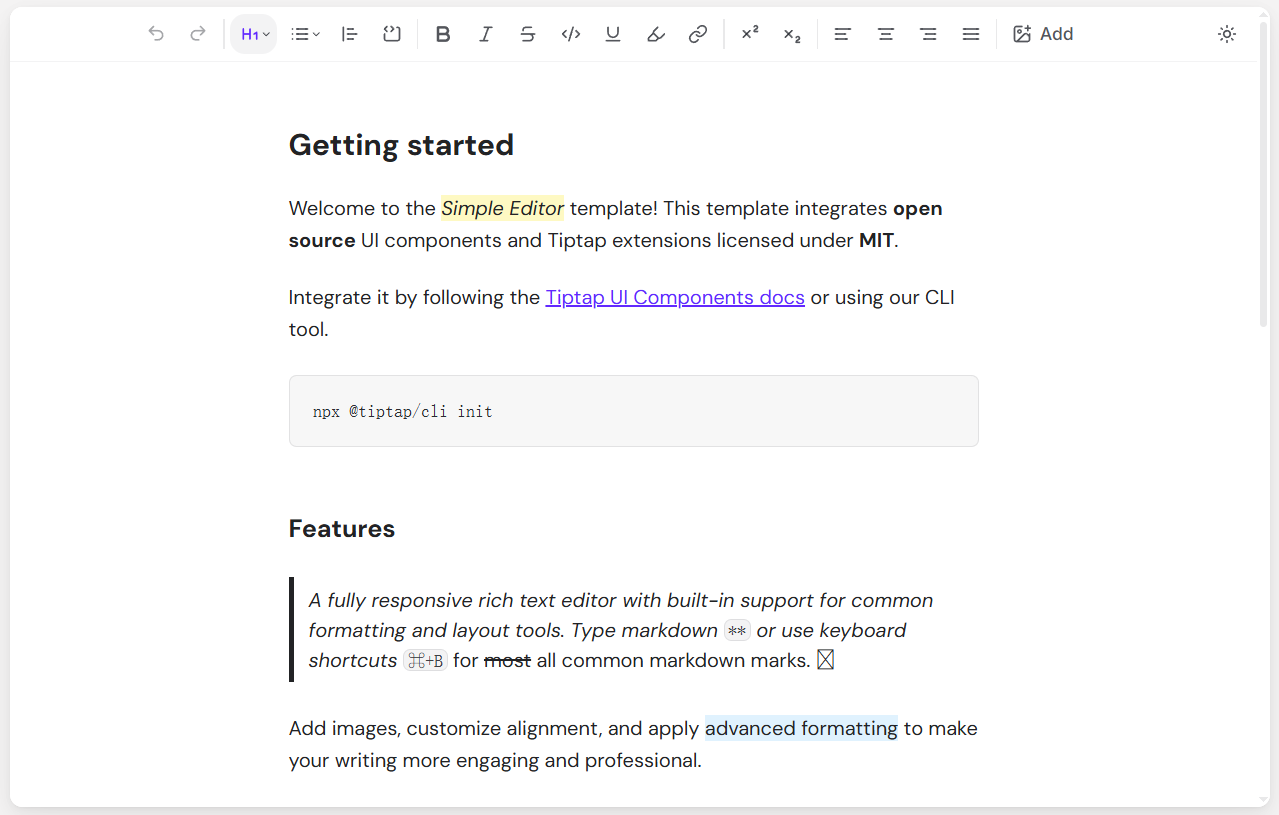The width and height of the screenshot is (1279, 815).
Task: Toggle bold formatting
Action: pyautogui.click(x=443, y=34)
